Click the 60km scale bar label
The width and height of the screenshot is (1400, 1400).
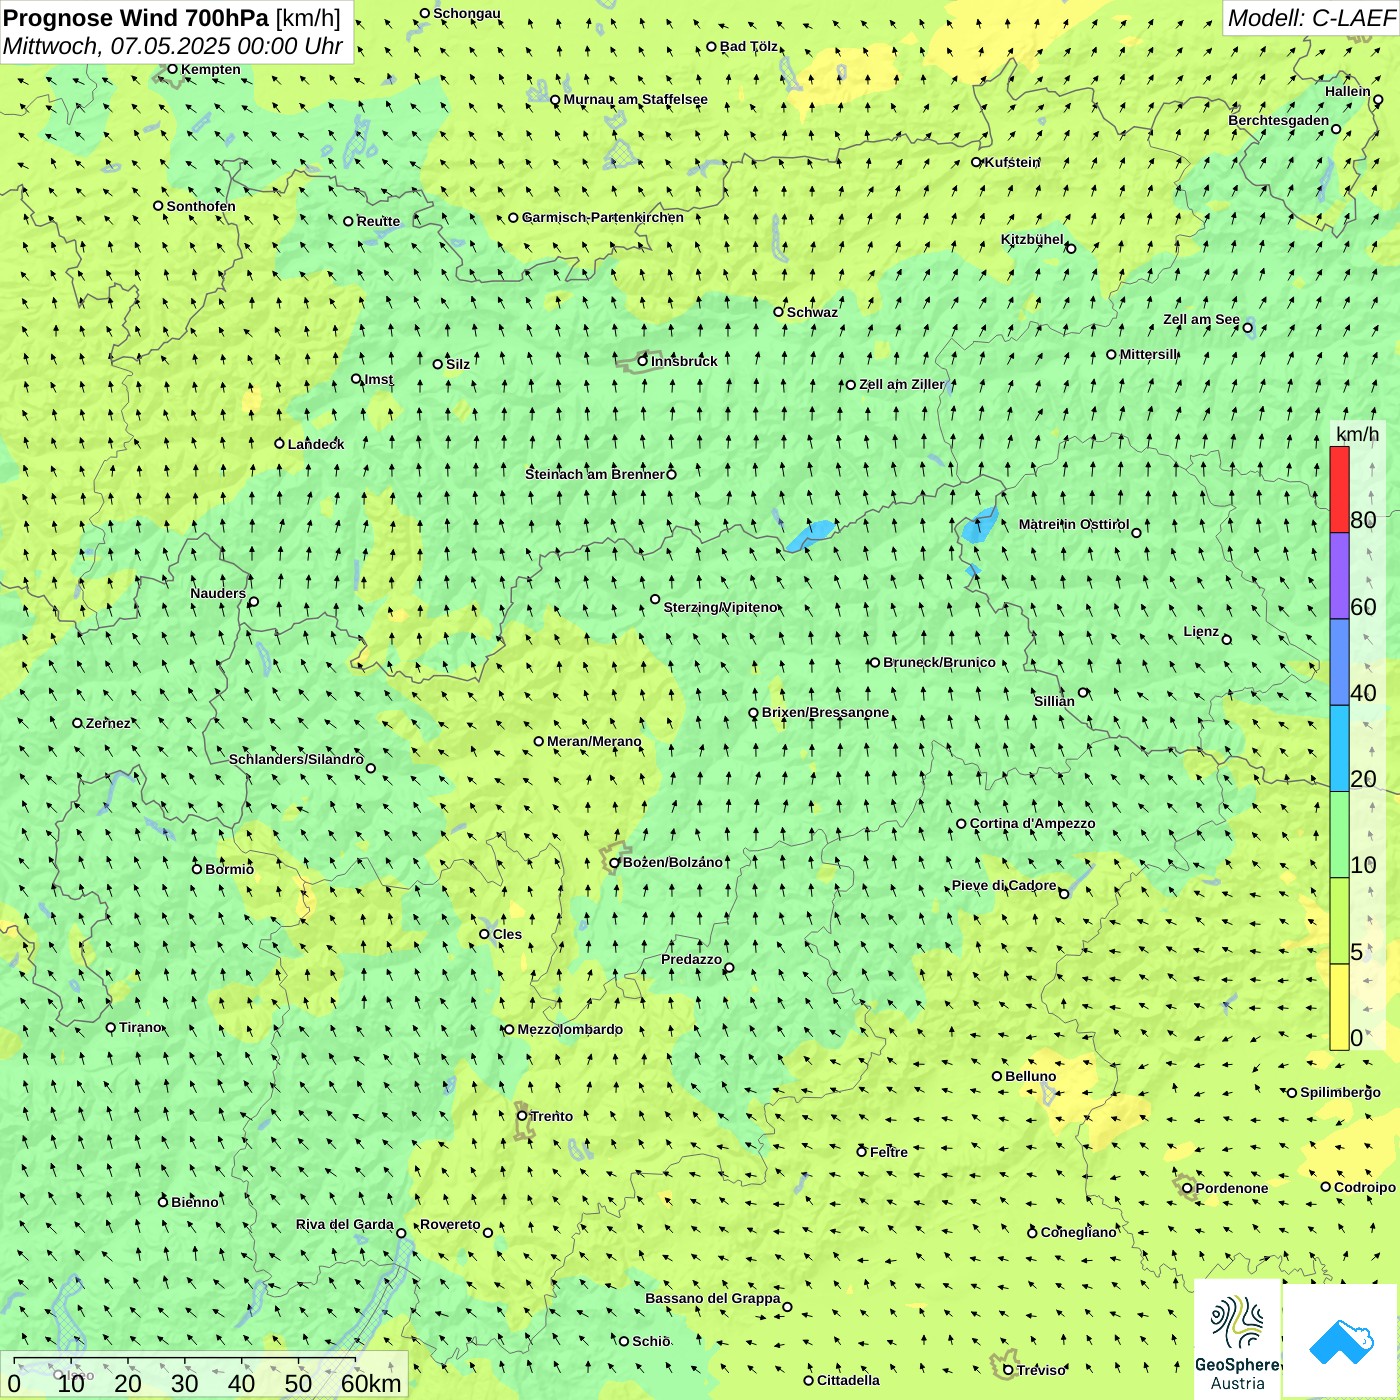pyautogui.click(x=371, y=1384)
